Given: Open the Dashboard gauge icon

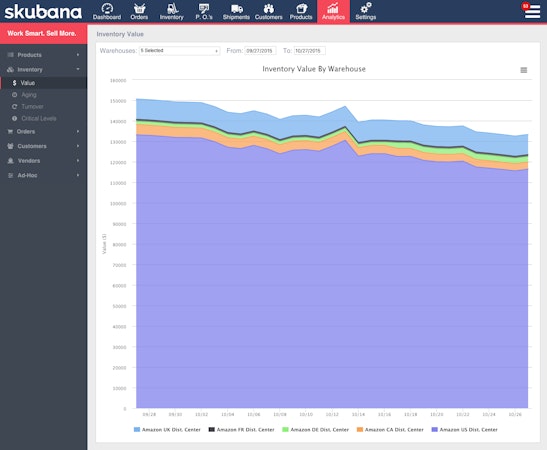Looking at the screenshot, I should [107, 8].
